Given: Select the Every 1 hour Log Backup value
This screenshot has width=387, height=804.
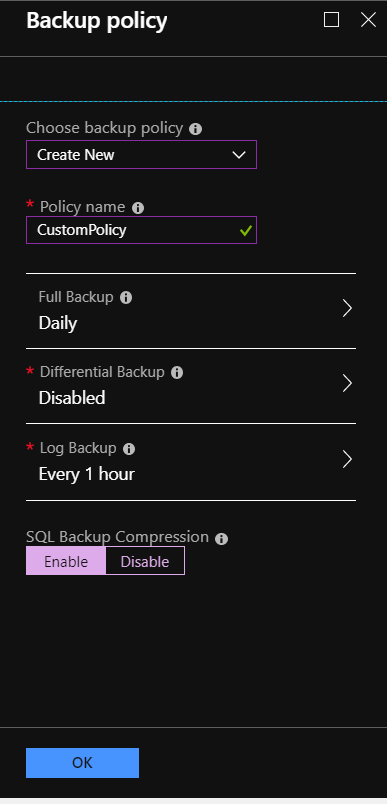Looking at the screenshot, I should [87, 474].
